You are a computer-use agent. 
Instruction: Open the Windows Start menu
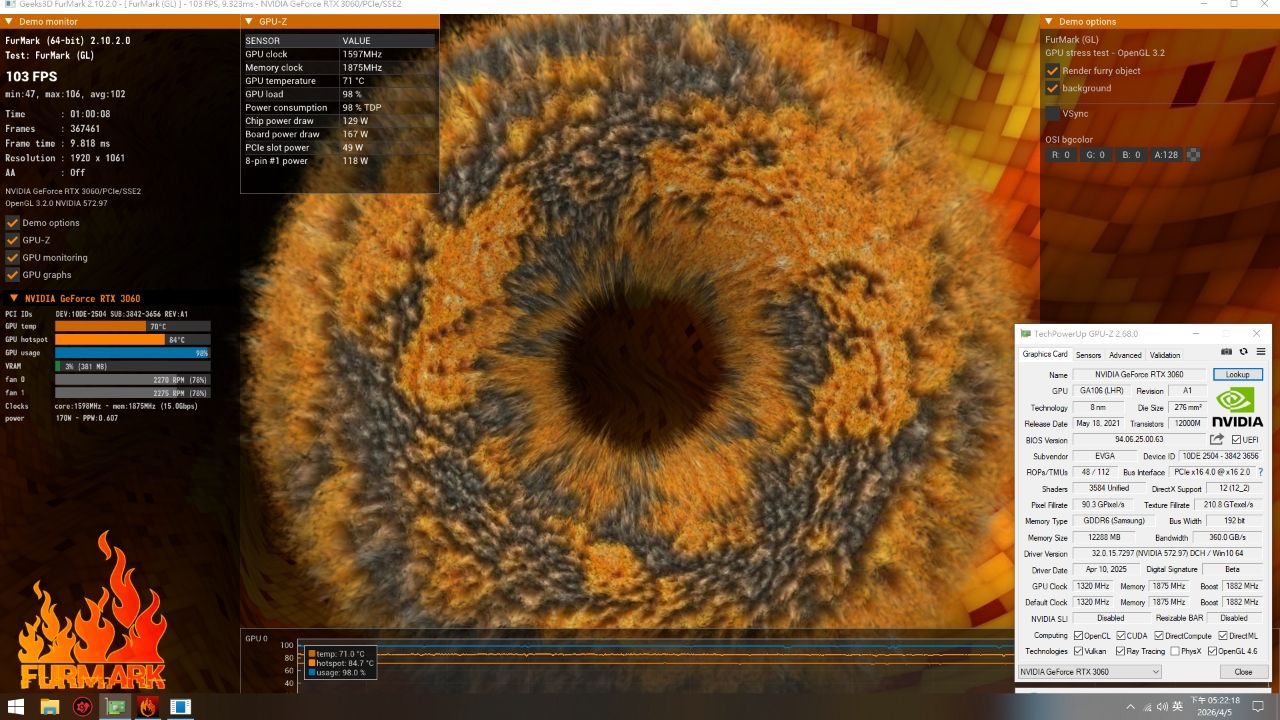(x=16, y=707)
